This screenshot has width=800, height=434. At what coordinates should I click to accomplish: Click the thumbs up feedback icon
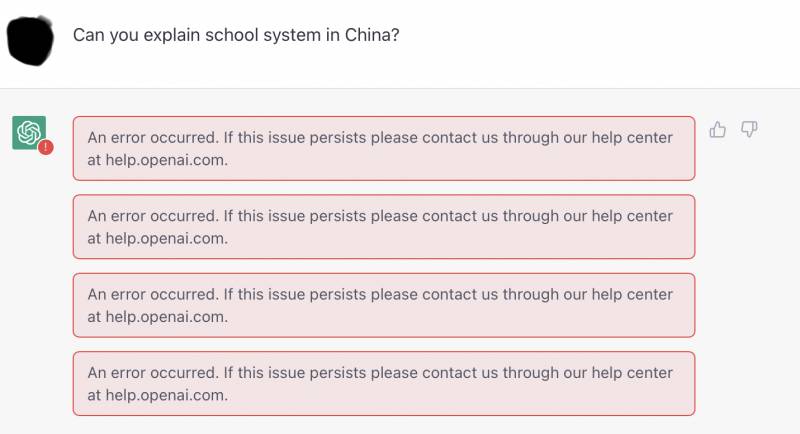tap(717, 129)
